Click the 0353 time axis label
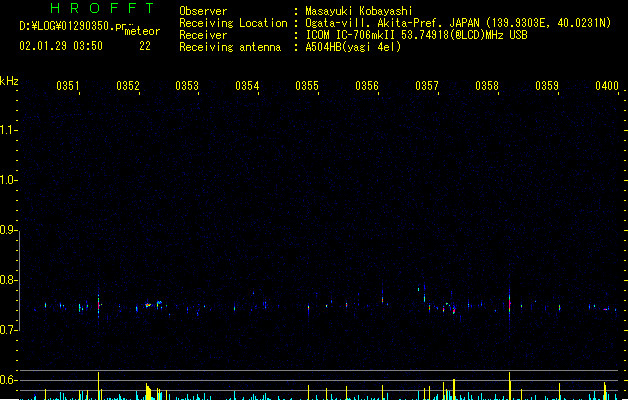Image resolution: width=629 pixels, height=400 pixels. (x=187, y=85)
